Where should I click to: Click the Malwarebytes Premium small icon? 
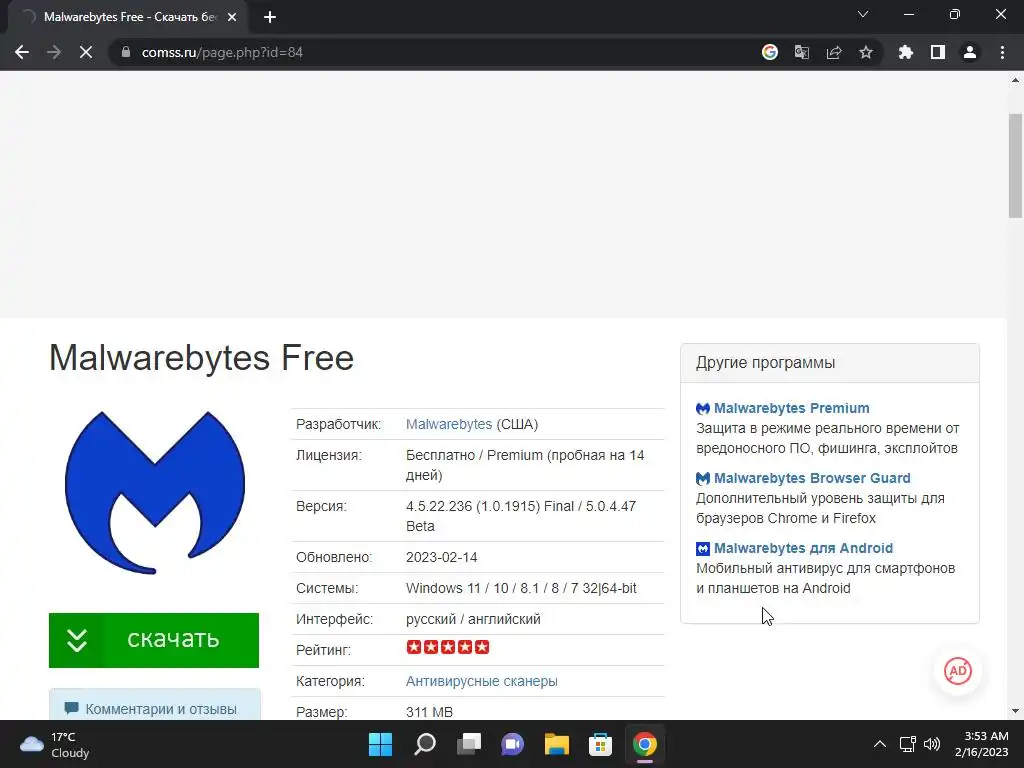point(703,409)
